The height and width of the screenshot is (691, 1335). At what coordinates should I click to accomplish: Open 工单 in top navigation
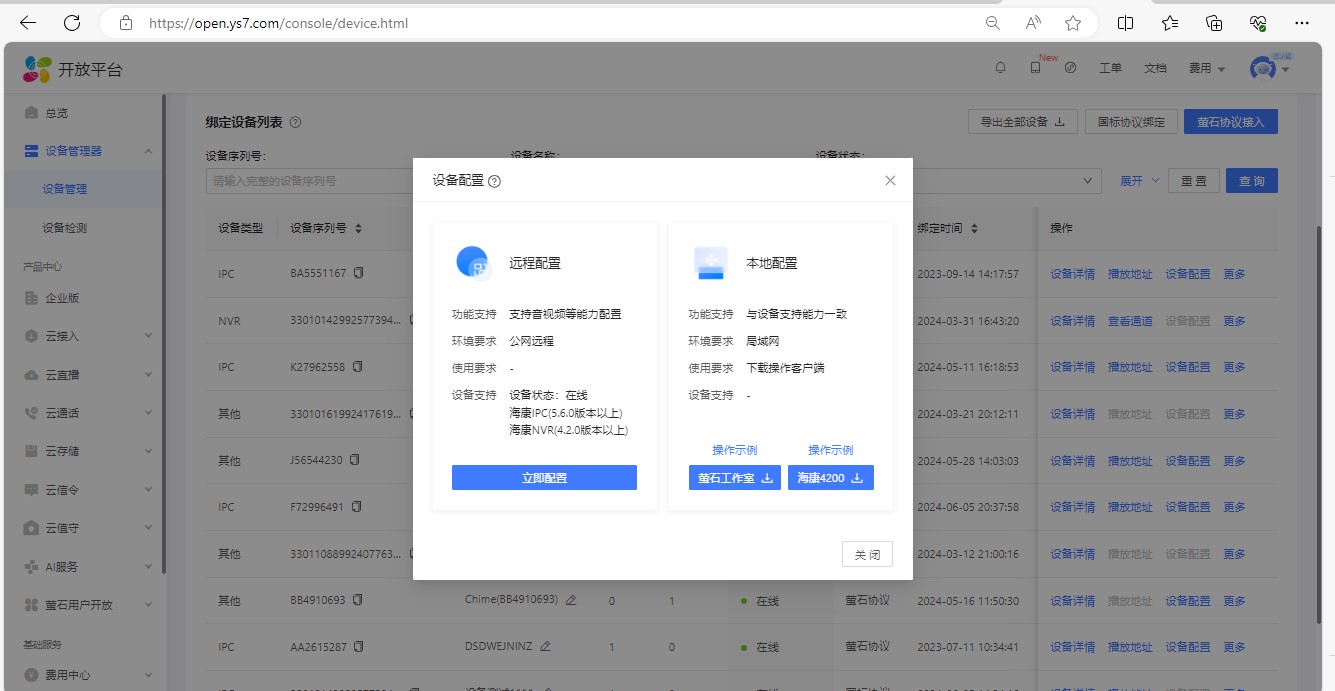coord(1110,68)
